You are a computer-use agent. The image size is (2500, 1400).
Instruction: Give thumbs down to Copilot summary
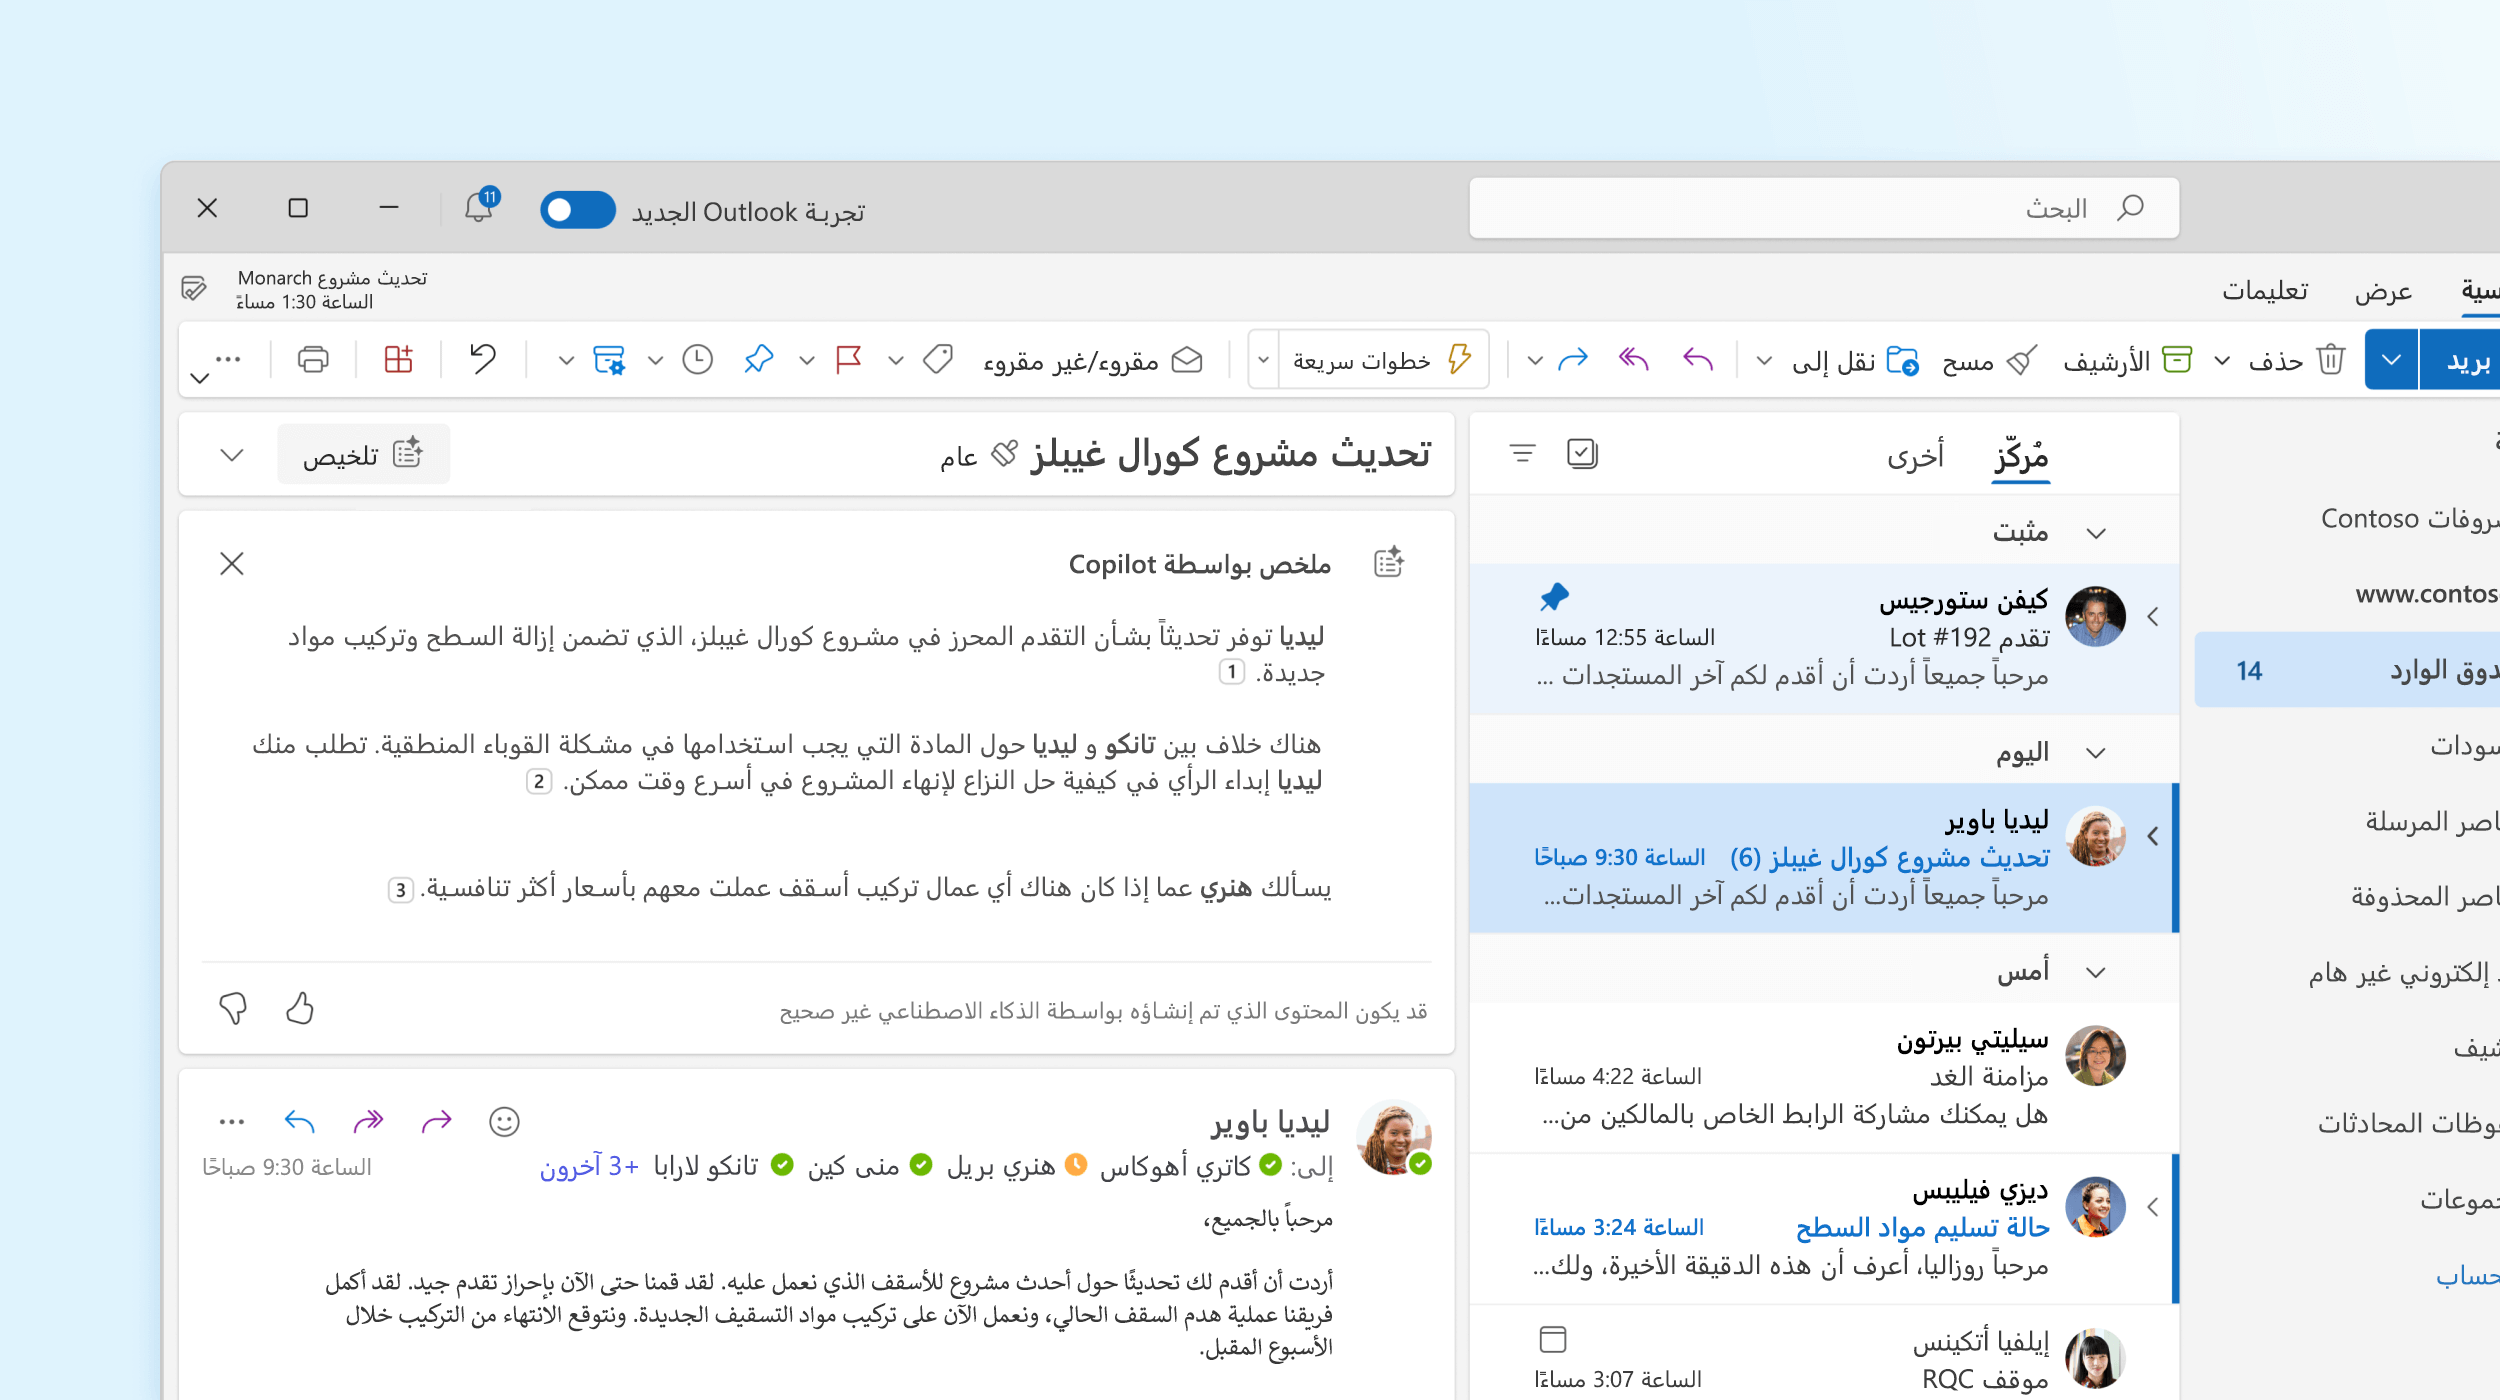pos(233,1008)
